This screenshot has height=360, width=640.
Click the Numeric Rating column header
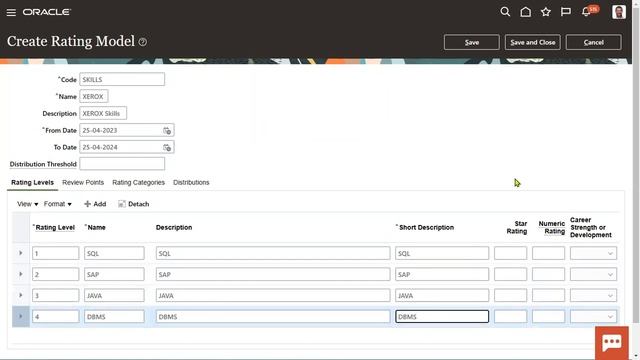coord(552,227)
